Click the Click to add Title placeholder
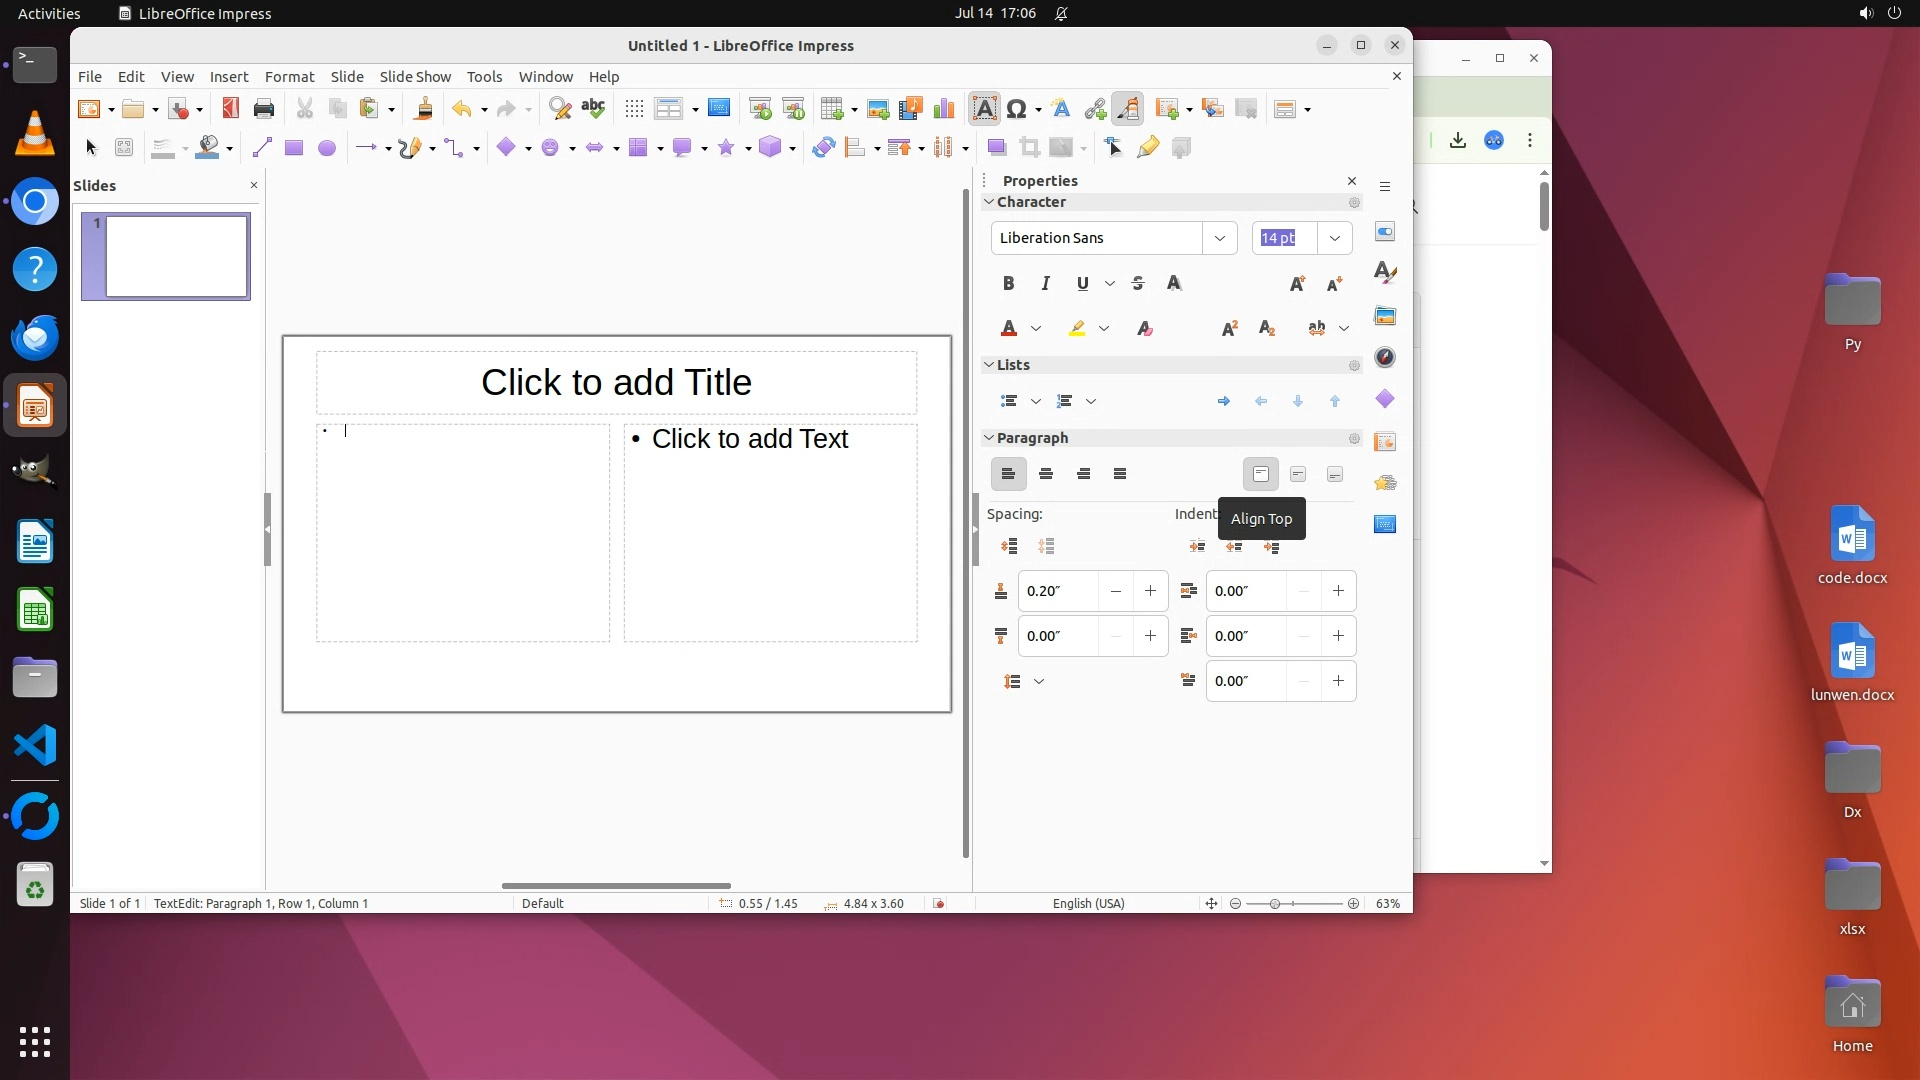Screen dimensions: 1920x1080 616,383
